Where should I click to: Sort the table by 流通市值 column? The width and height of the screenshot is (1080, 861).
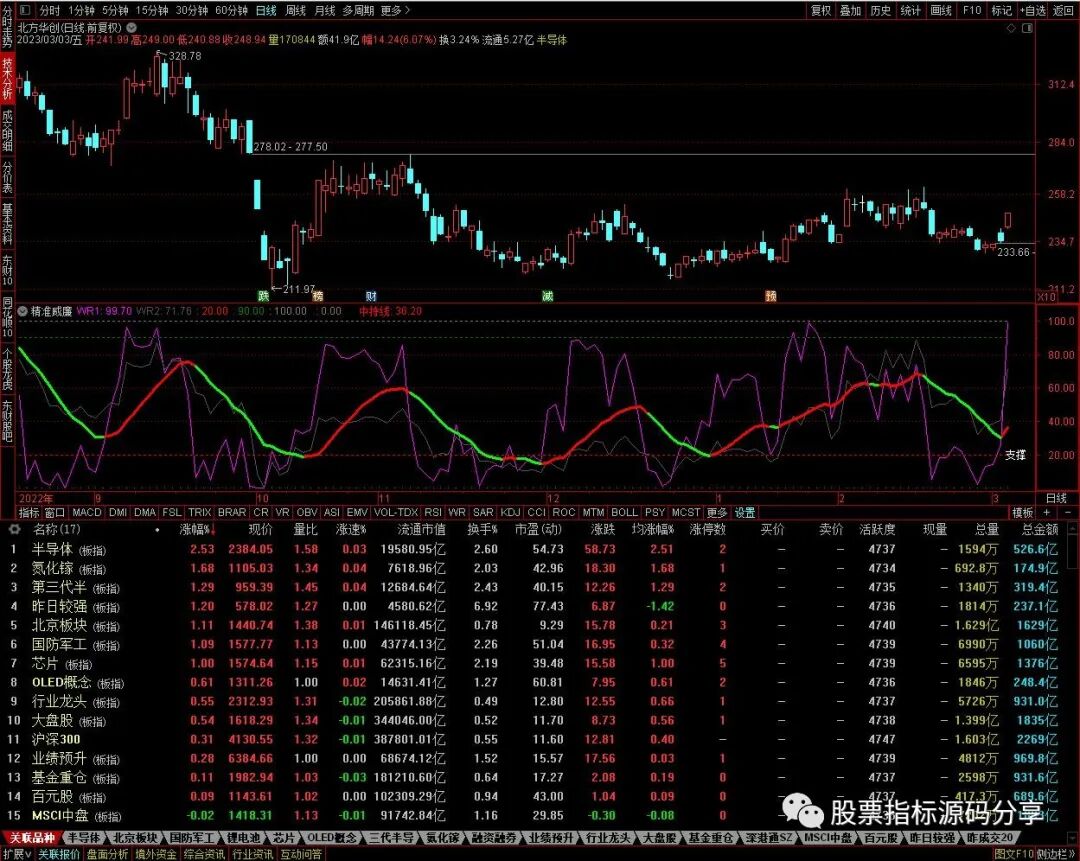coord(422,529)
